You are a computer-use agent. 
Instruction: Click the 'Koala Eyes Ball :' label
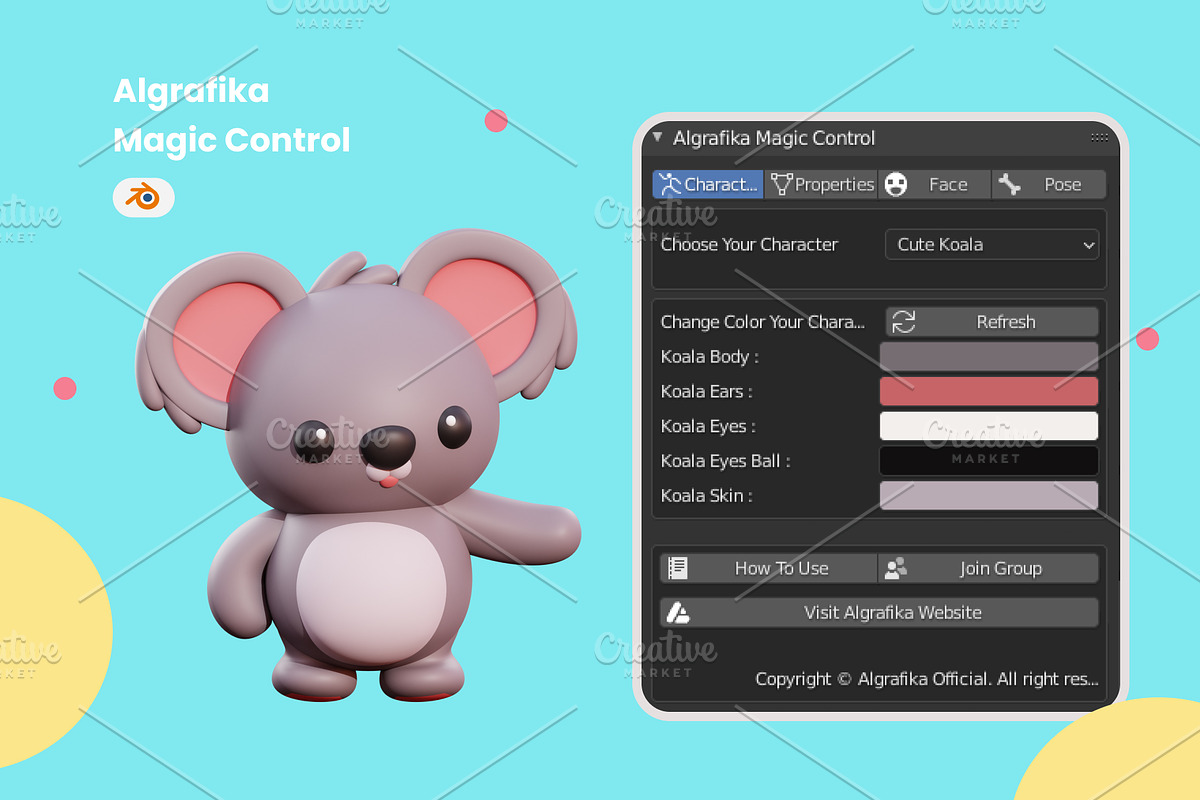point(725,461)
